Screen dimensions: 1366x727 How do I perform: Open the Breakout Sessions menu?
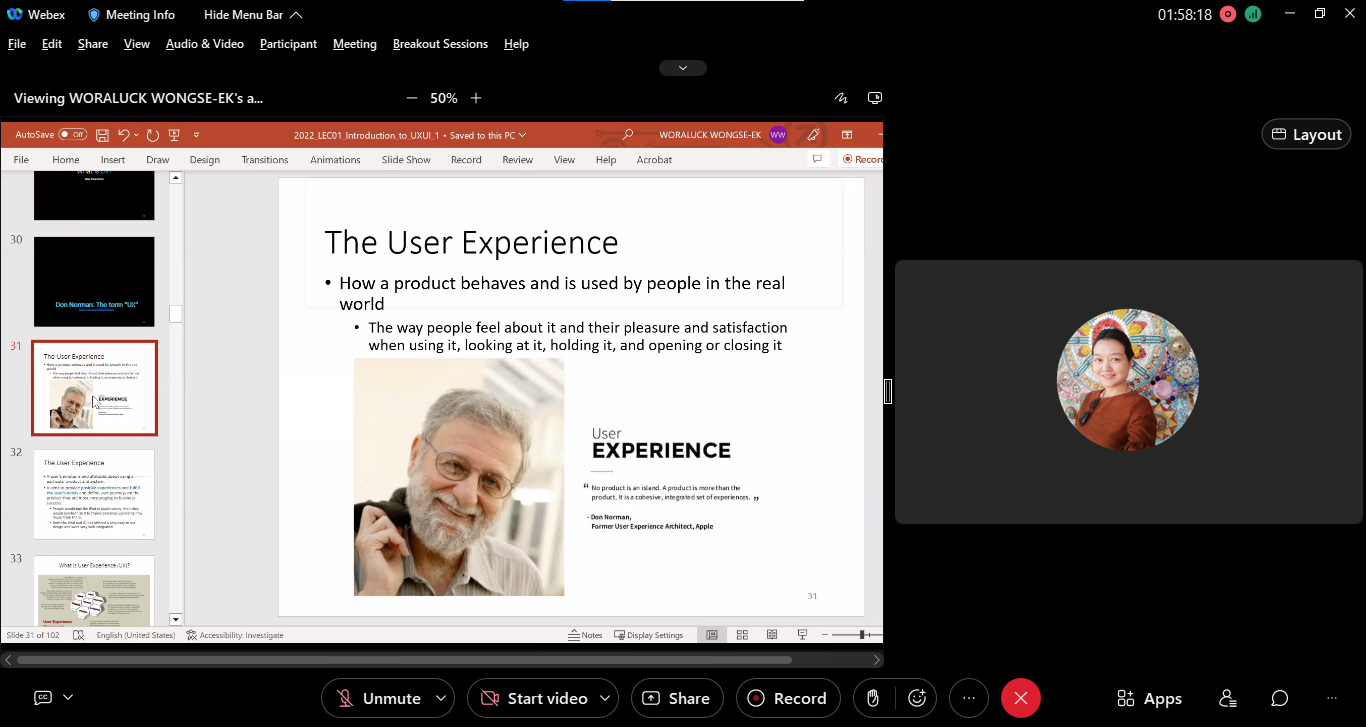pyautogui.click(x=440, y=44)
